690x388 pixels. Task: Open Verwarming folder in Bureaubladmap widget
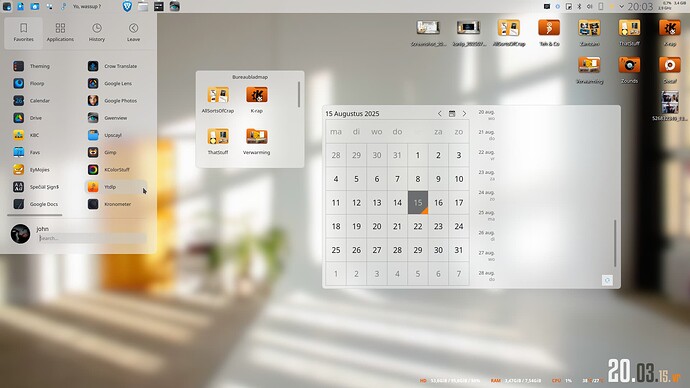point(257,141)
